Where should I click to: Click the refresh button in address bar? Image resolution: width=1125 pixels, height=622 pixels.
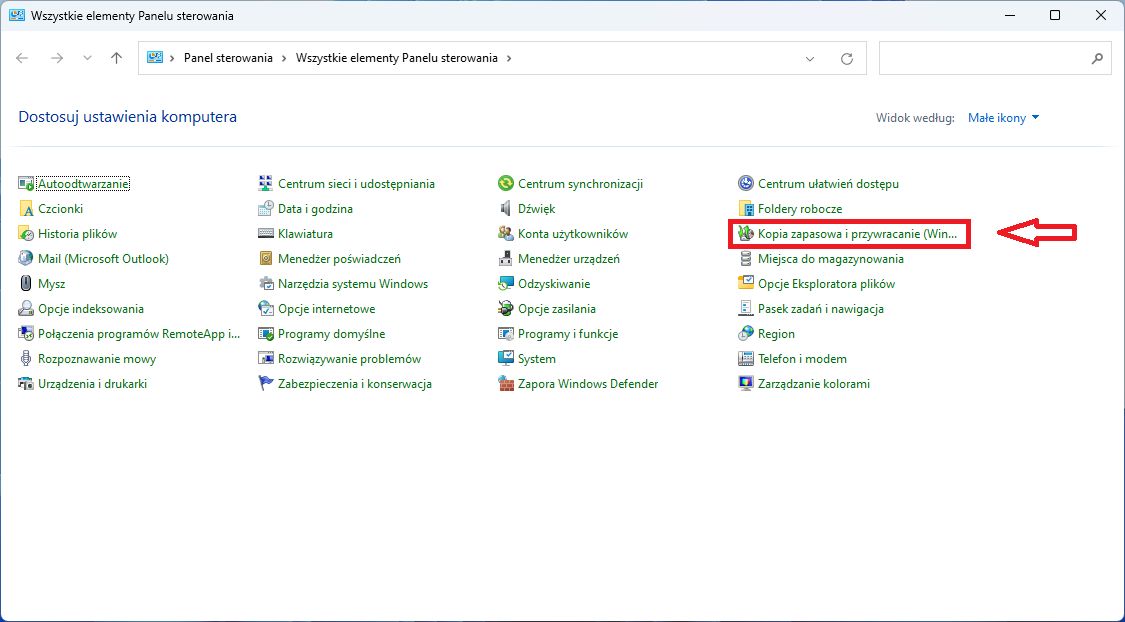847,59
